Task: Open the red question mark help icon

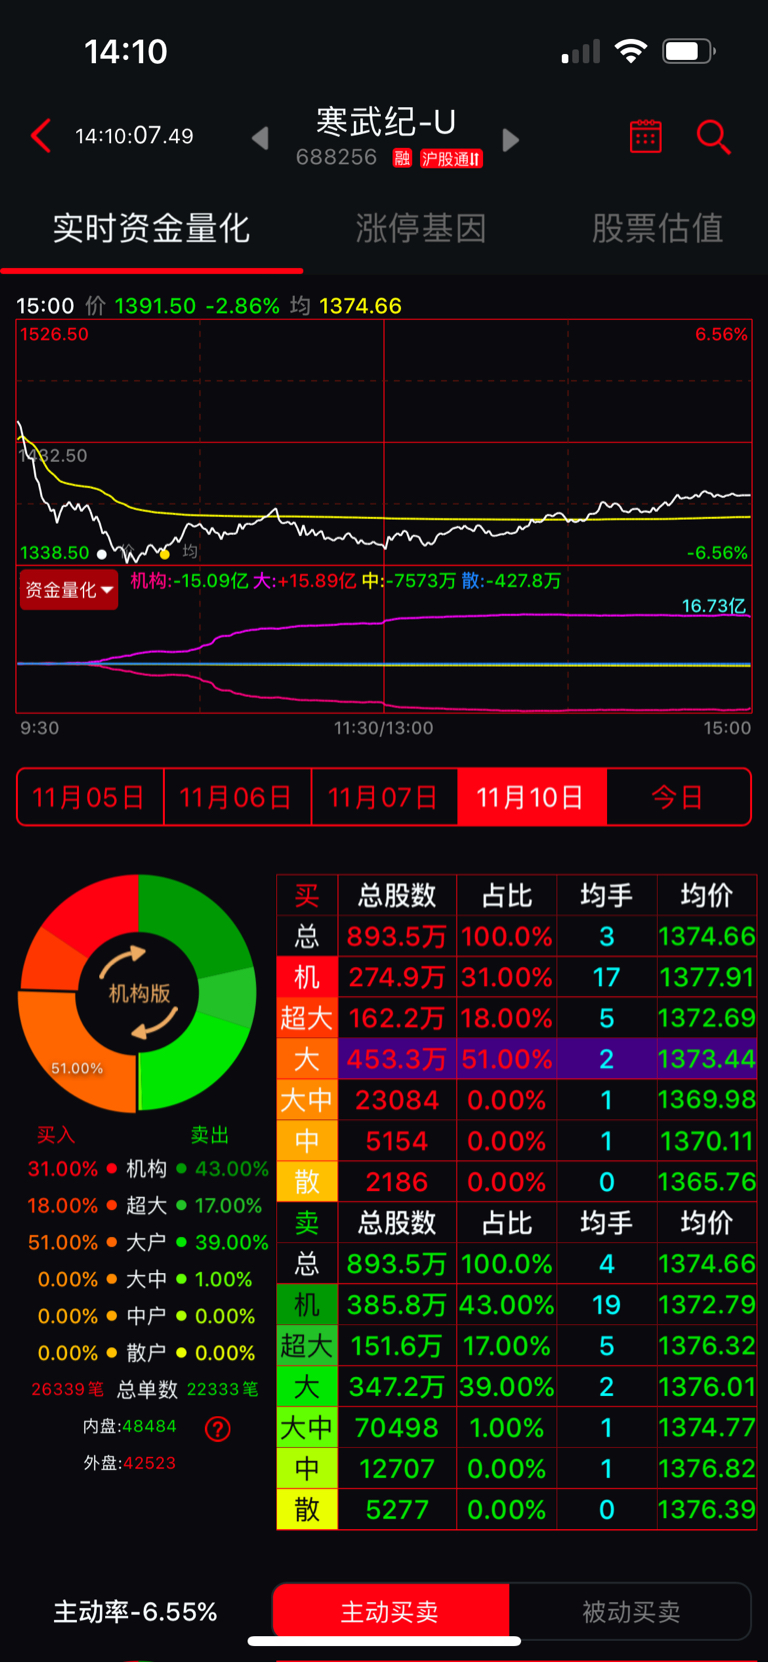Action: (x=217, y=1429)
